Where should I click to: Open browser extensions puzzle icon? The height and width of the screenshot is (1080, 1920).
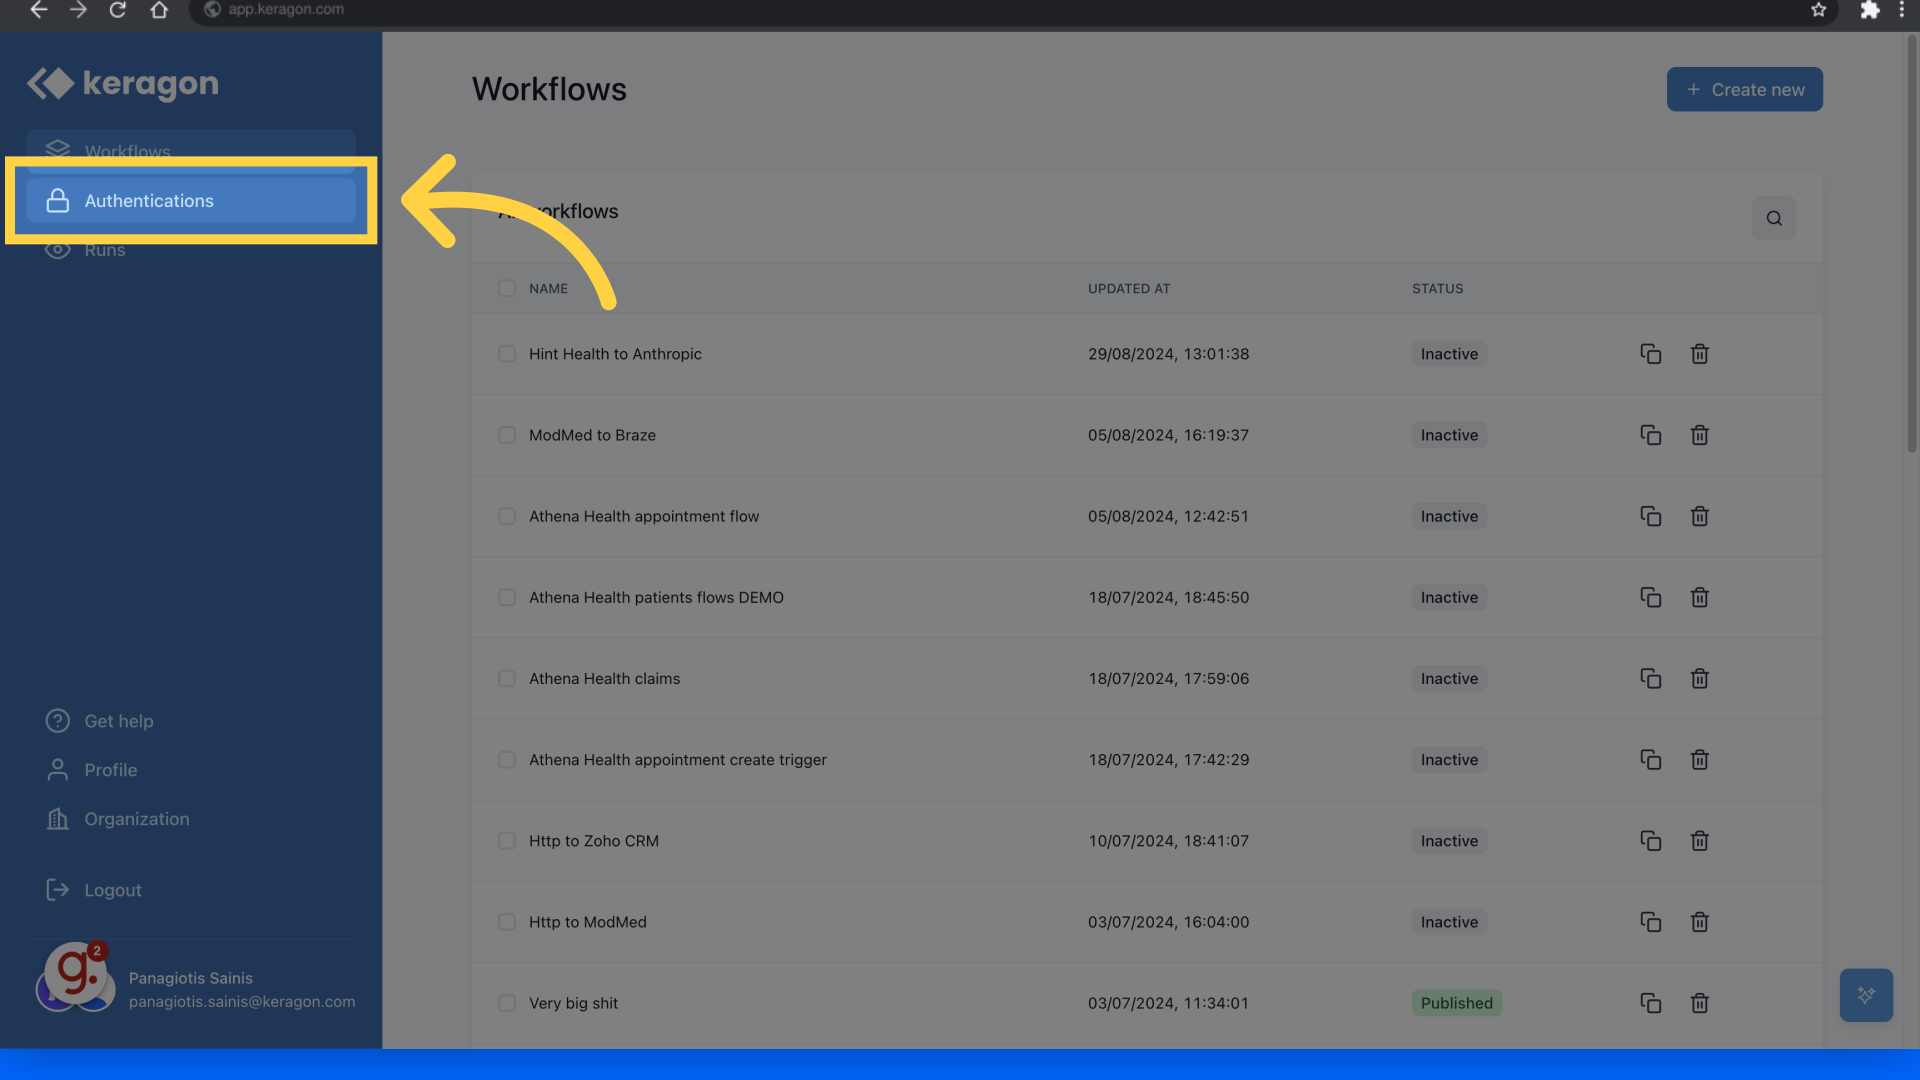1869,10
